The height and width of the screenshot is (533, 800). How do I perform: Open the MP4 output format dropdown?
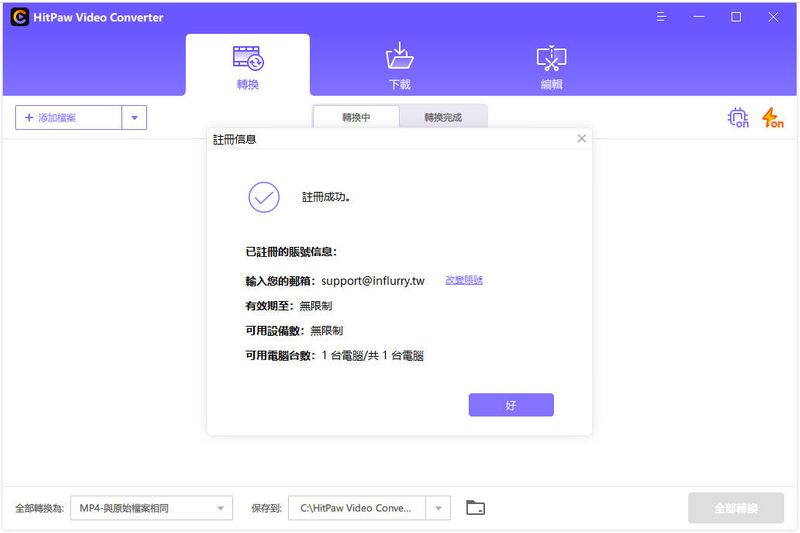pyautogui.click(x=152, y=508)
